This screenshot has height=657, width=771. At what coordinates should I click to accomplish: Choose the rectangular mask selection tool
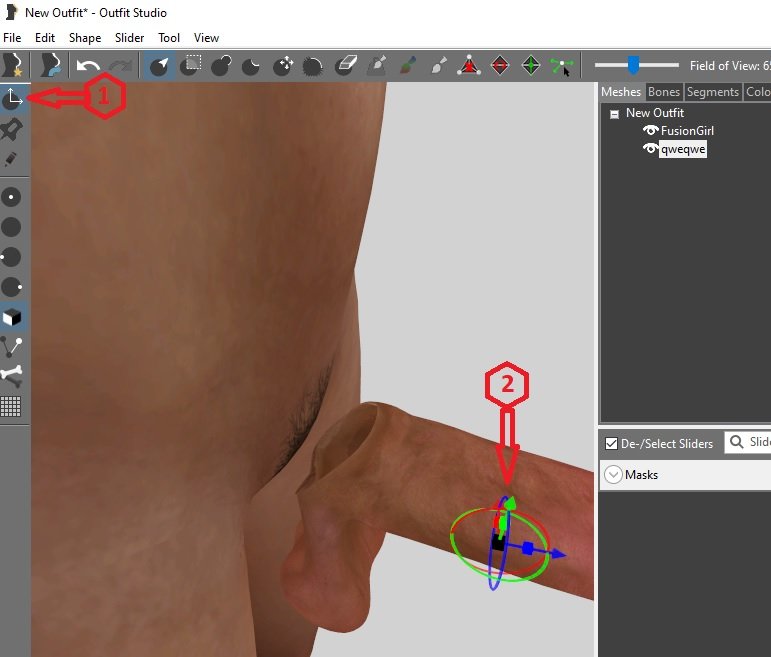click(191, 66)
